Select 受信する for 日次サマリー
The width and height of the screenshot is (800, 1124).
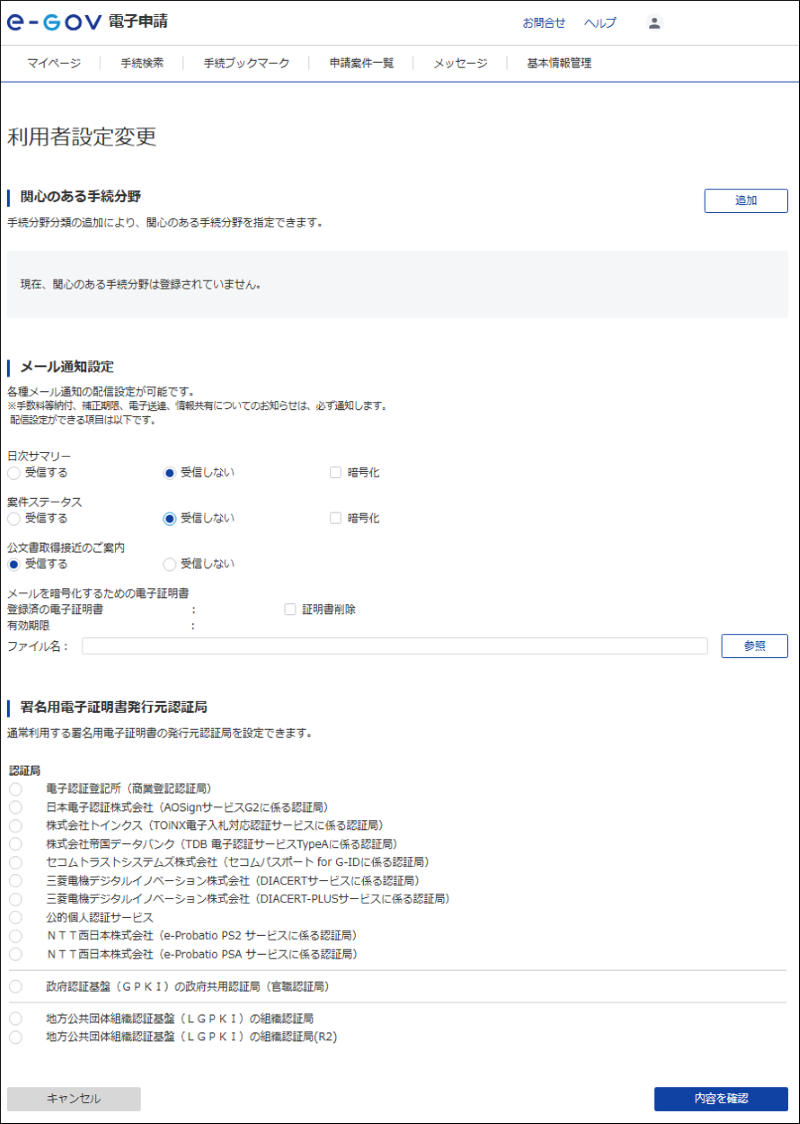point(14,472)
